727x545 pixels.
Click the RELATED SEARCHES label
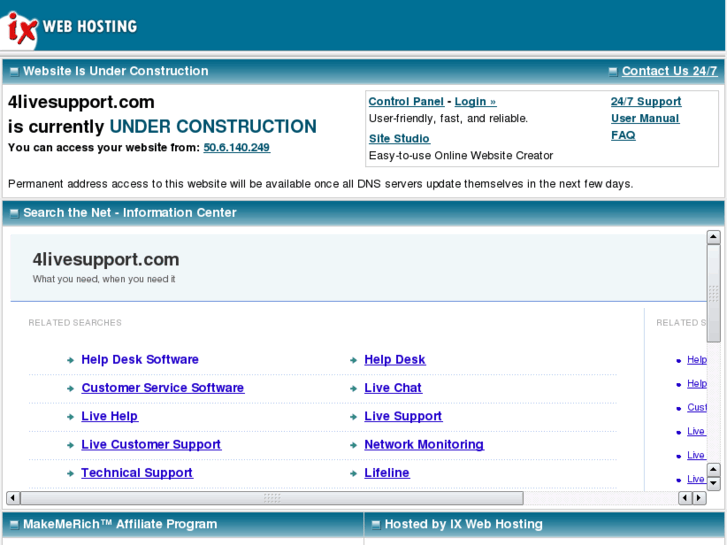(x=75, y=323)
